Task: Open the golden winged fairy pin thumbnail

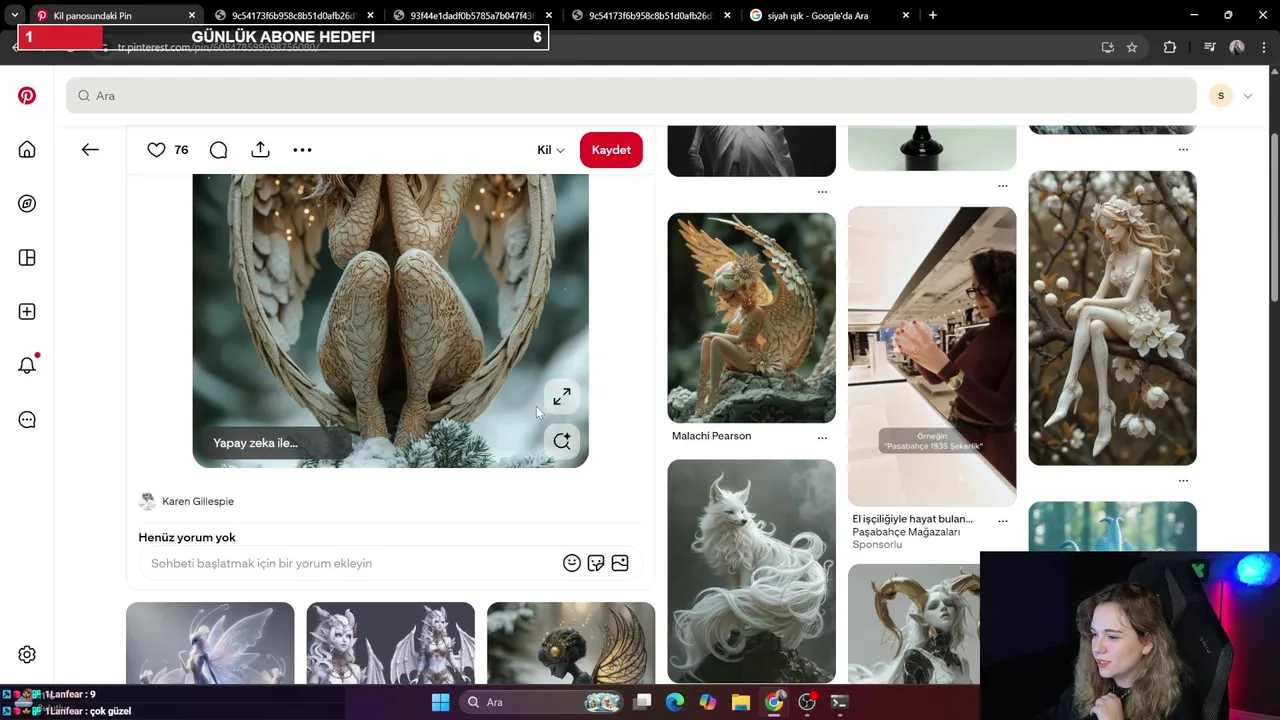Action: 751,318
